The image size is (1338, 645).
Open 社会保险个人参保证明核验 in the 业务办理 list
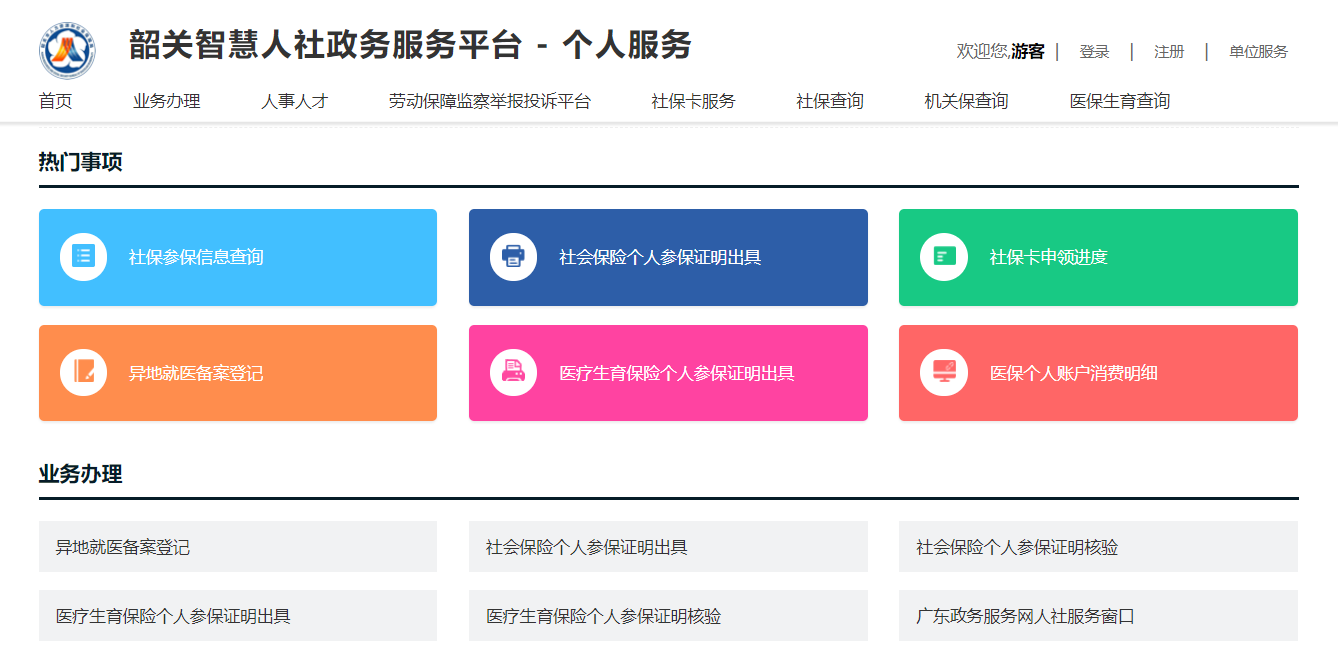pyautogui.click(x=1017, y=547)
